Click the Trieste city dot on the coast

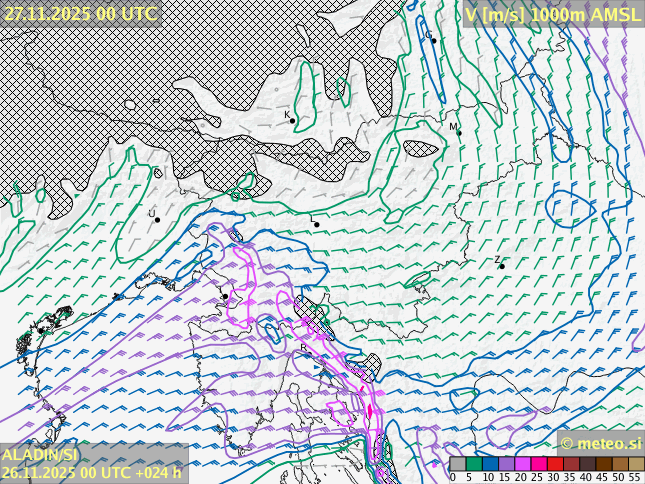(x=225, y=296)
